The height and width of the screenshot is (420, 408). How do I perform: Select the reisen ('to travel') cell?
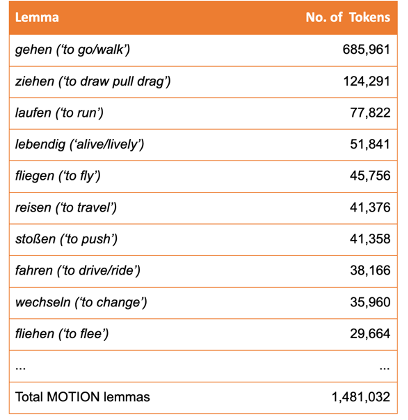pyautogui.click(x=66, y=208)
